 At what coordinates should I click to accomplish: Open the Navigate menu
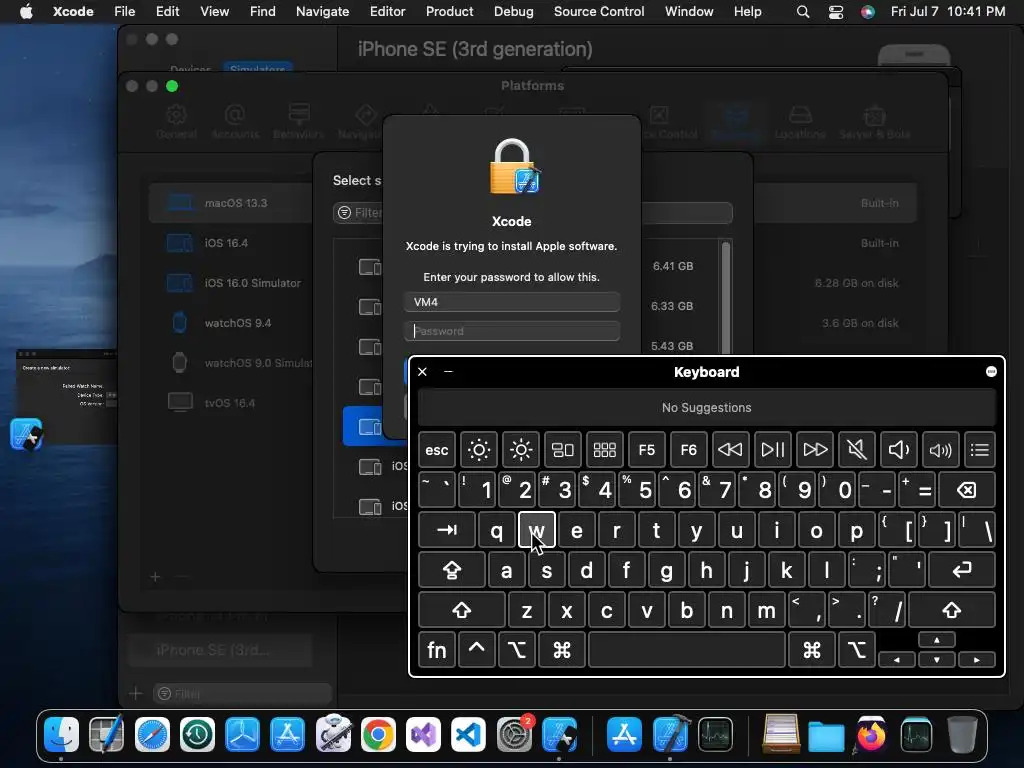click(x=323, y=11)
